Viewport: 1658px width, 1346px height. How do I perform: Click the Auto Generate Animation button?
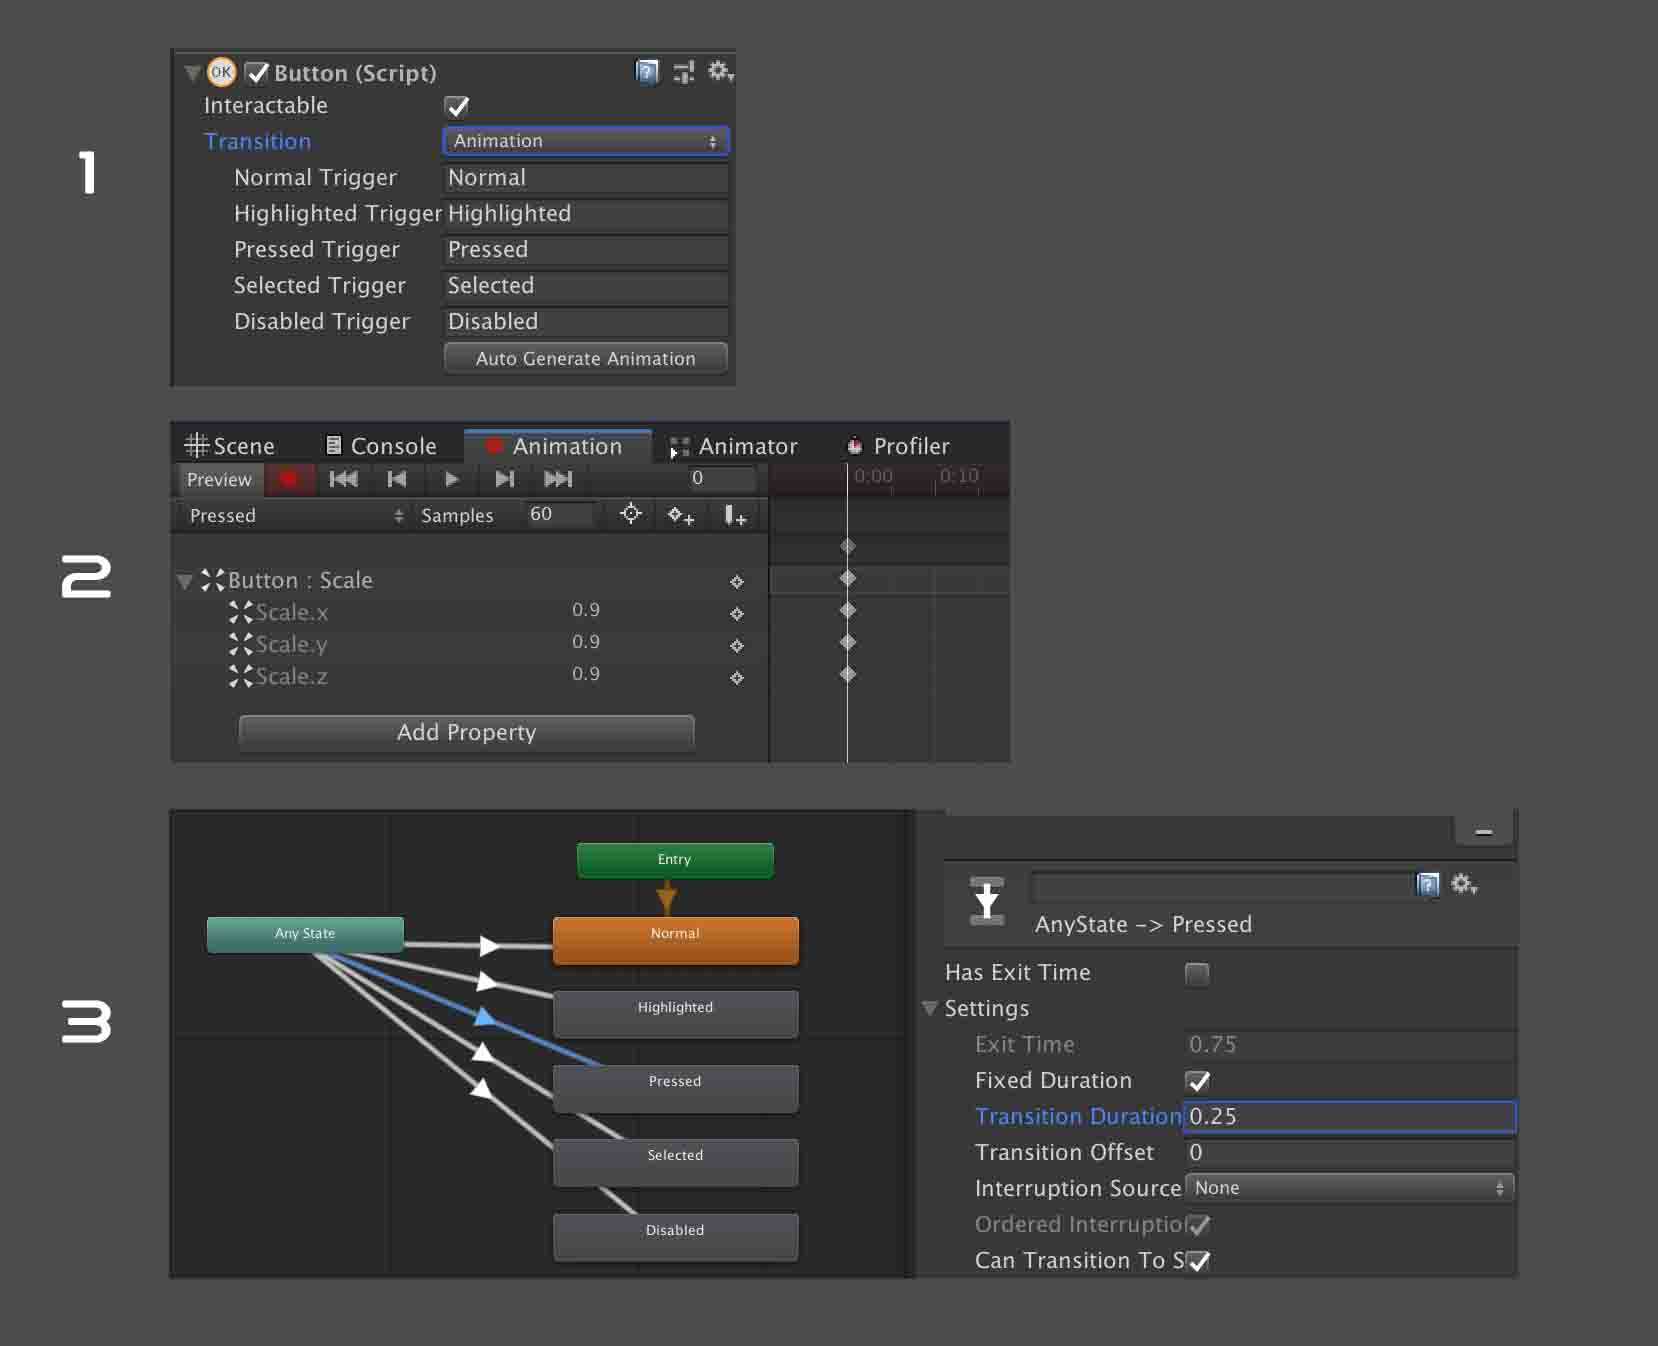[585, 358]
